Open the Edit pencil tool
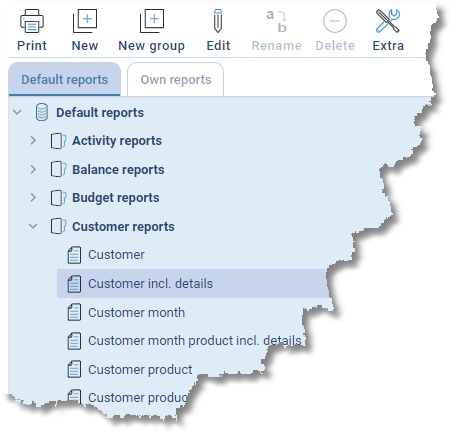Screen dimensions: 453x440 218,21
